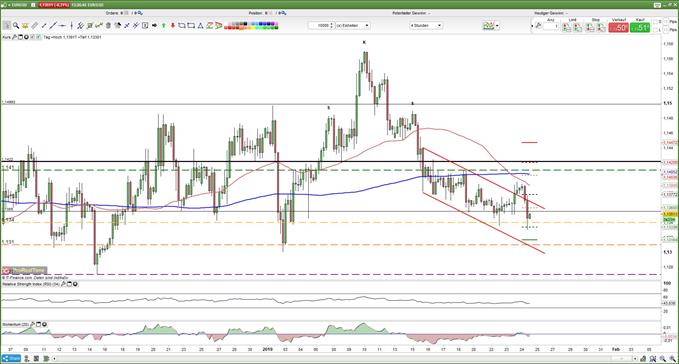679x364 pixels.
Task: Click the first Limit order icon
Action: [566, 27]
